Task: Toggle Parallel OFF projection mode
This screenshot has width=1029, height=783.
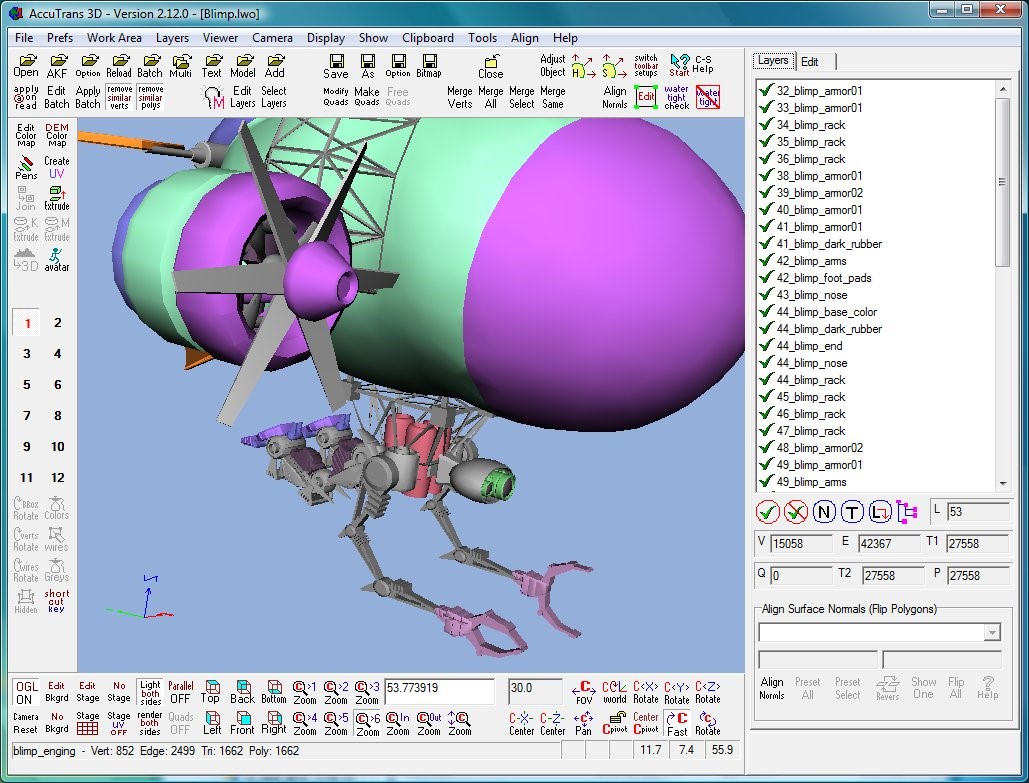Action: coord(180,692)
